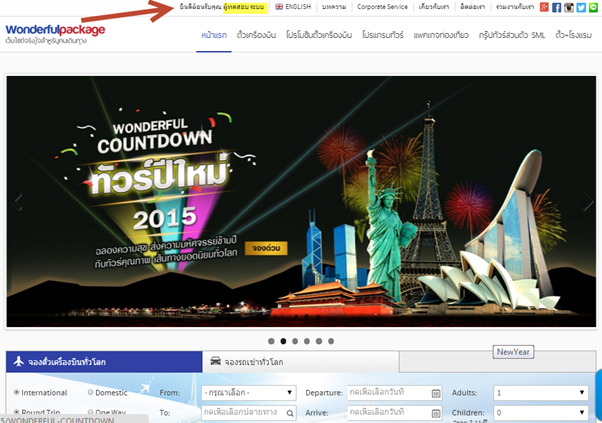Viewport: 602px width, 423px height.
Task: Click the To destination input field
Action: point(249,413)
